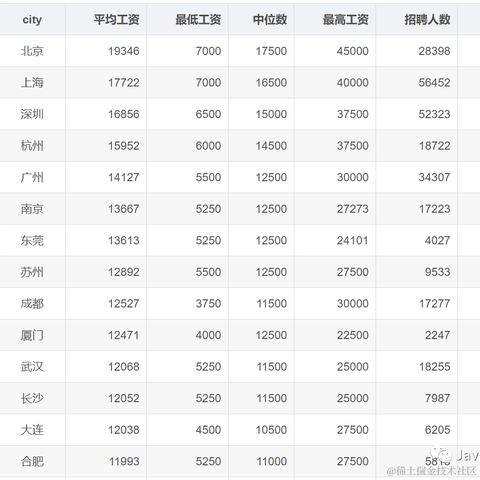Select the 深圳 city cell
Screen dimensions: 480x480
[32, 114]
